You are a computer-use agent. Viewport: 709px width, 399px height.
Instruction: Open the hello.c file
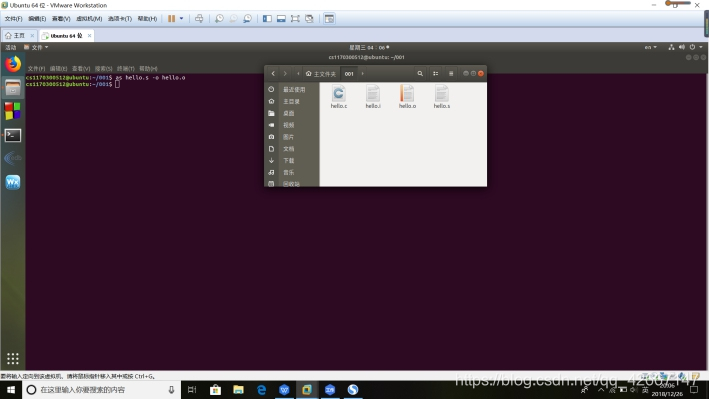[339, 97]
